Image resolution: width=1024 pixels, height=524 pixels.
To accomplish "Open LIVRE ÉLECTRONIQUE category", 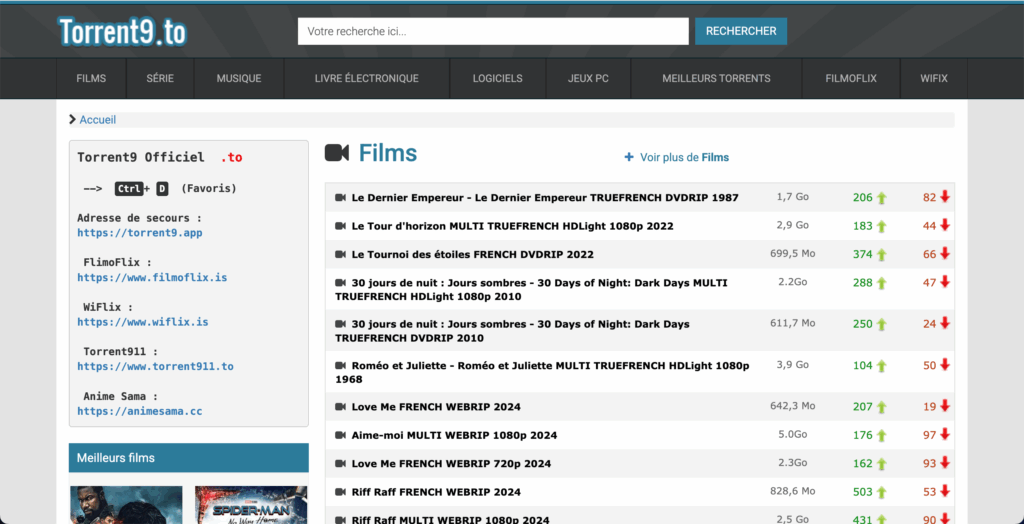I will tap(366, 78).
